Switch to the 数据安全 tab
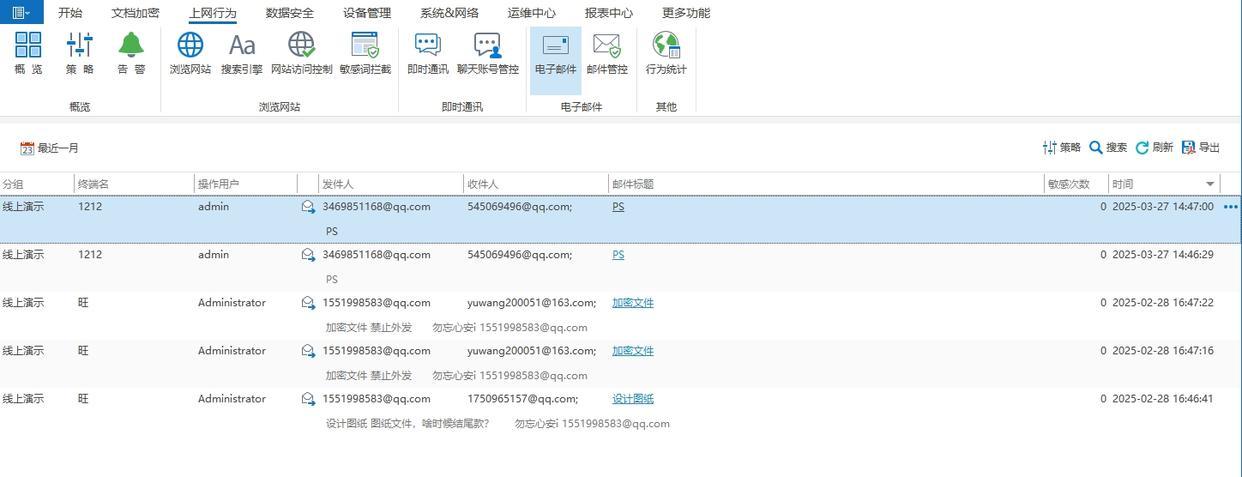This screenshot has height=477, width=1242. pos(290,13)
